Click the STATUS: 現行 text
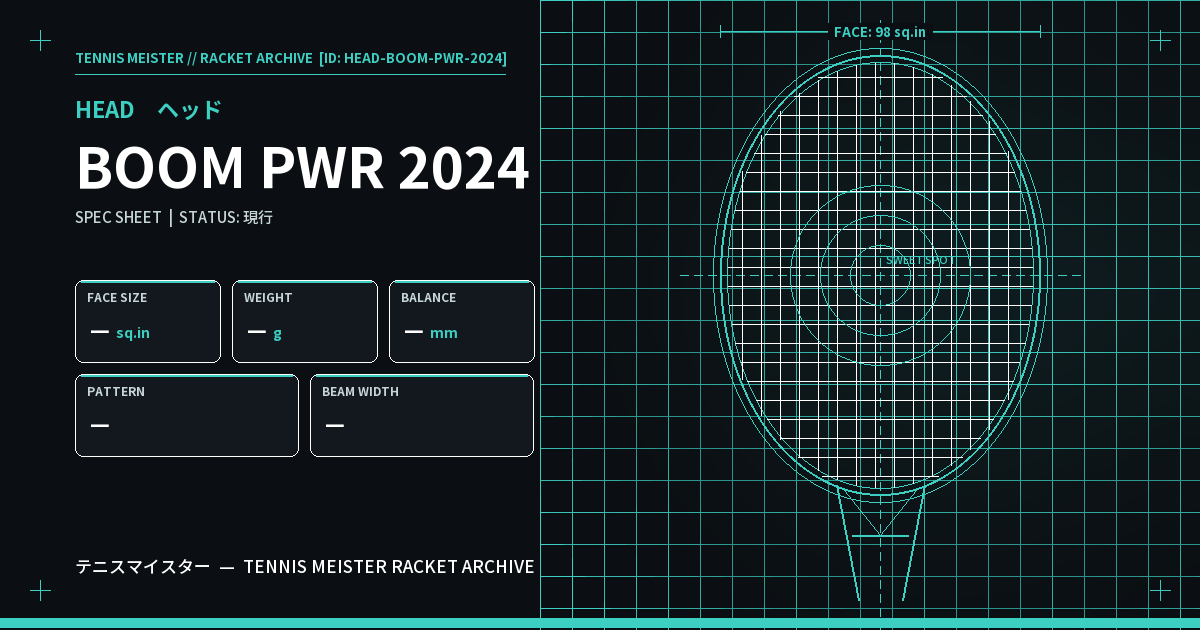1200x630 pixels. click(226, 217)
